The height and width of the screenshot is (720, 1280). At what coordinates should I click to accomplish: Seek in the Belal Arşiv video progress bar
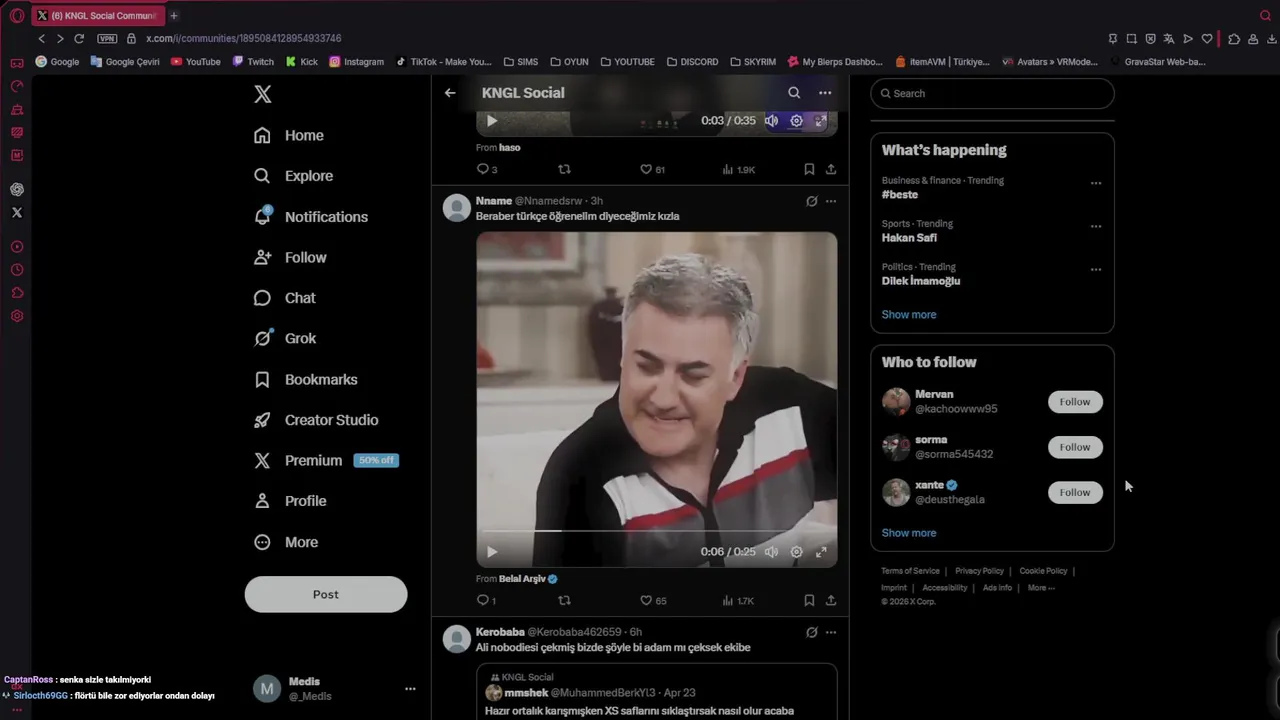coord(657,531)
